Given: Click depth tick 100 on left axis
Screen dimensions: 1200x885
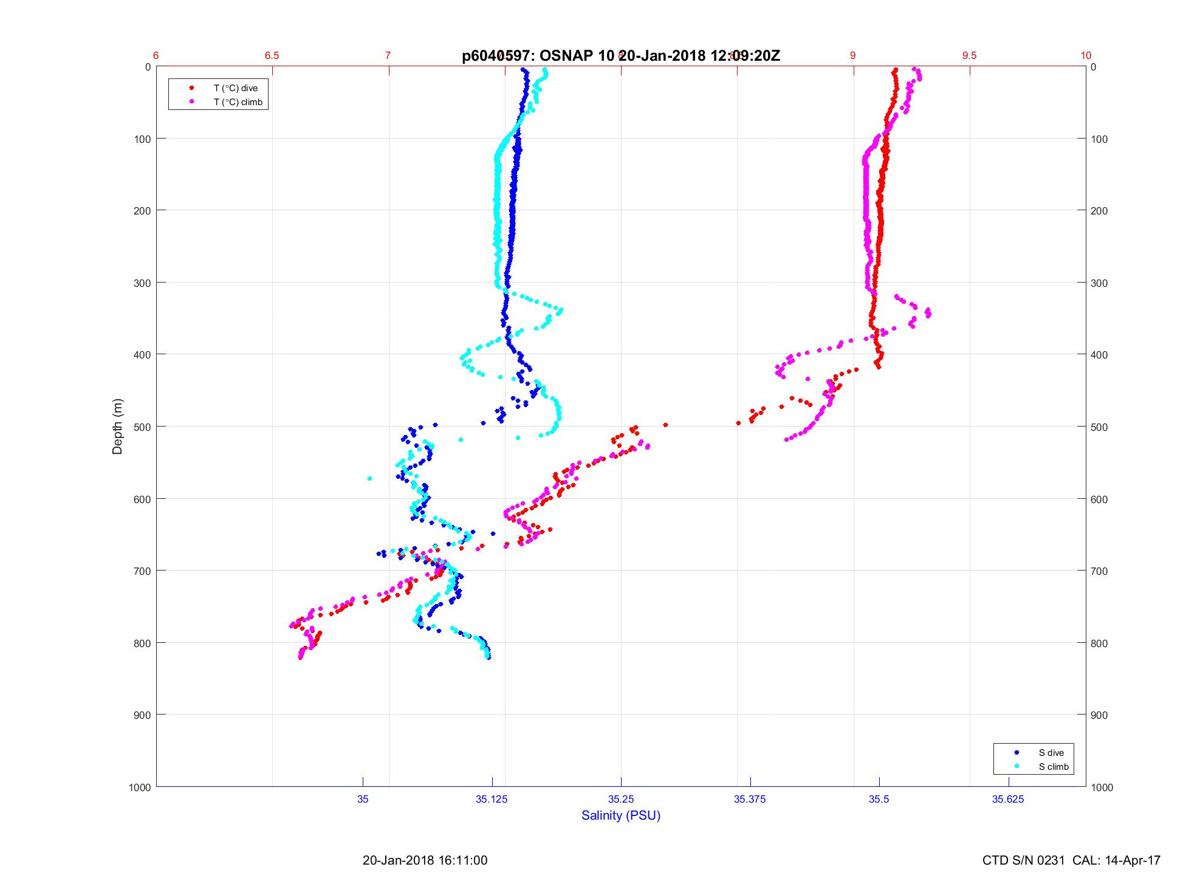Looking at the screenshot, I should [x=141, y=139].
